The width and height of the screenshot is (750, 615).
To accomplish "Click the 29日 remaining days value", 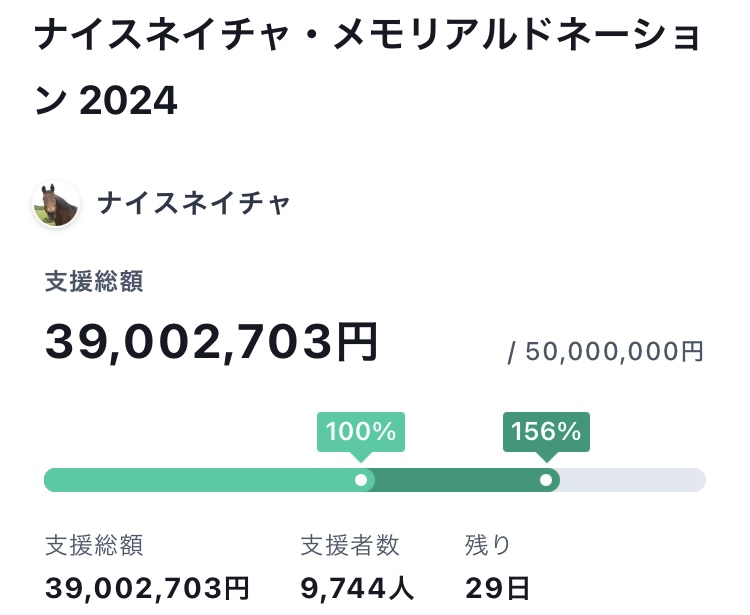I will 497,588.
